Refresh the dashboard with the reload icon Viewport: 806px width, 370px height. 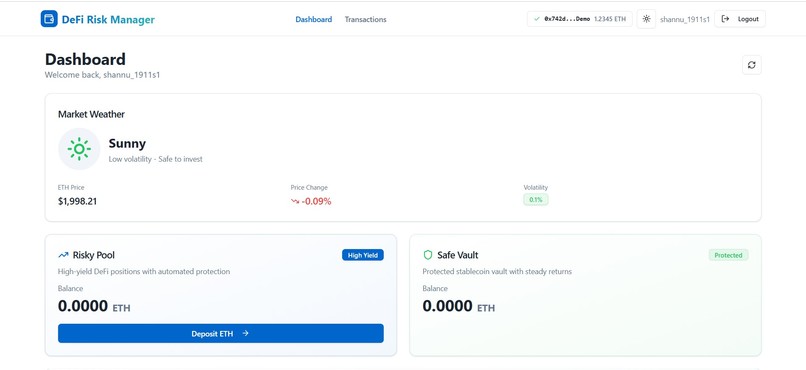[752, 65]
